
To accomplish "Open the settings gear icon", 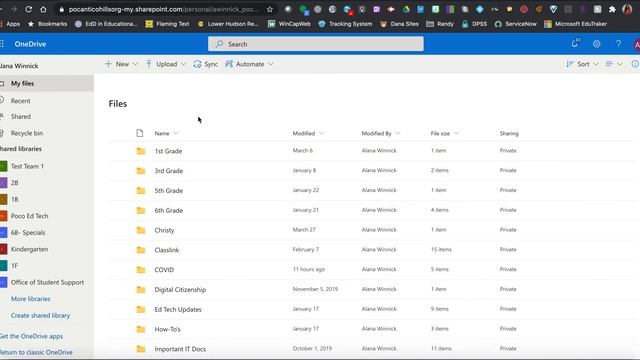I will point(597,44).
